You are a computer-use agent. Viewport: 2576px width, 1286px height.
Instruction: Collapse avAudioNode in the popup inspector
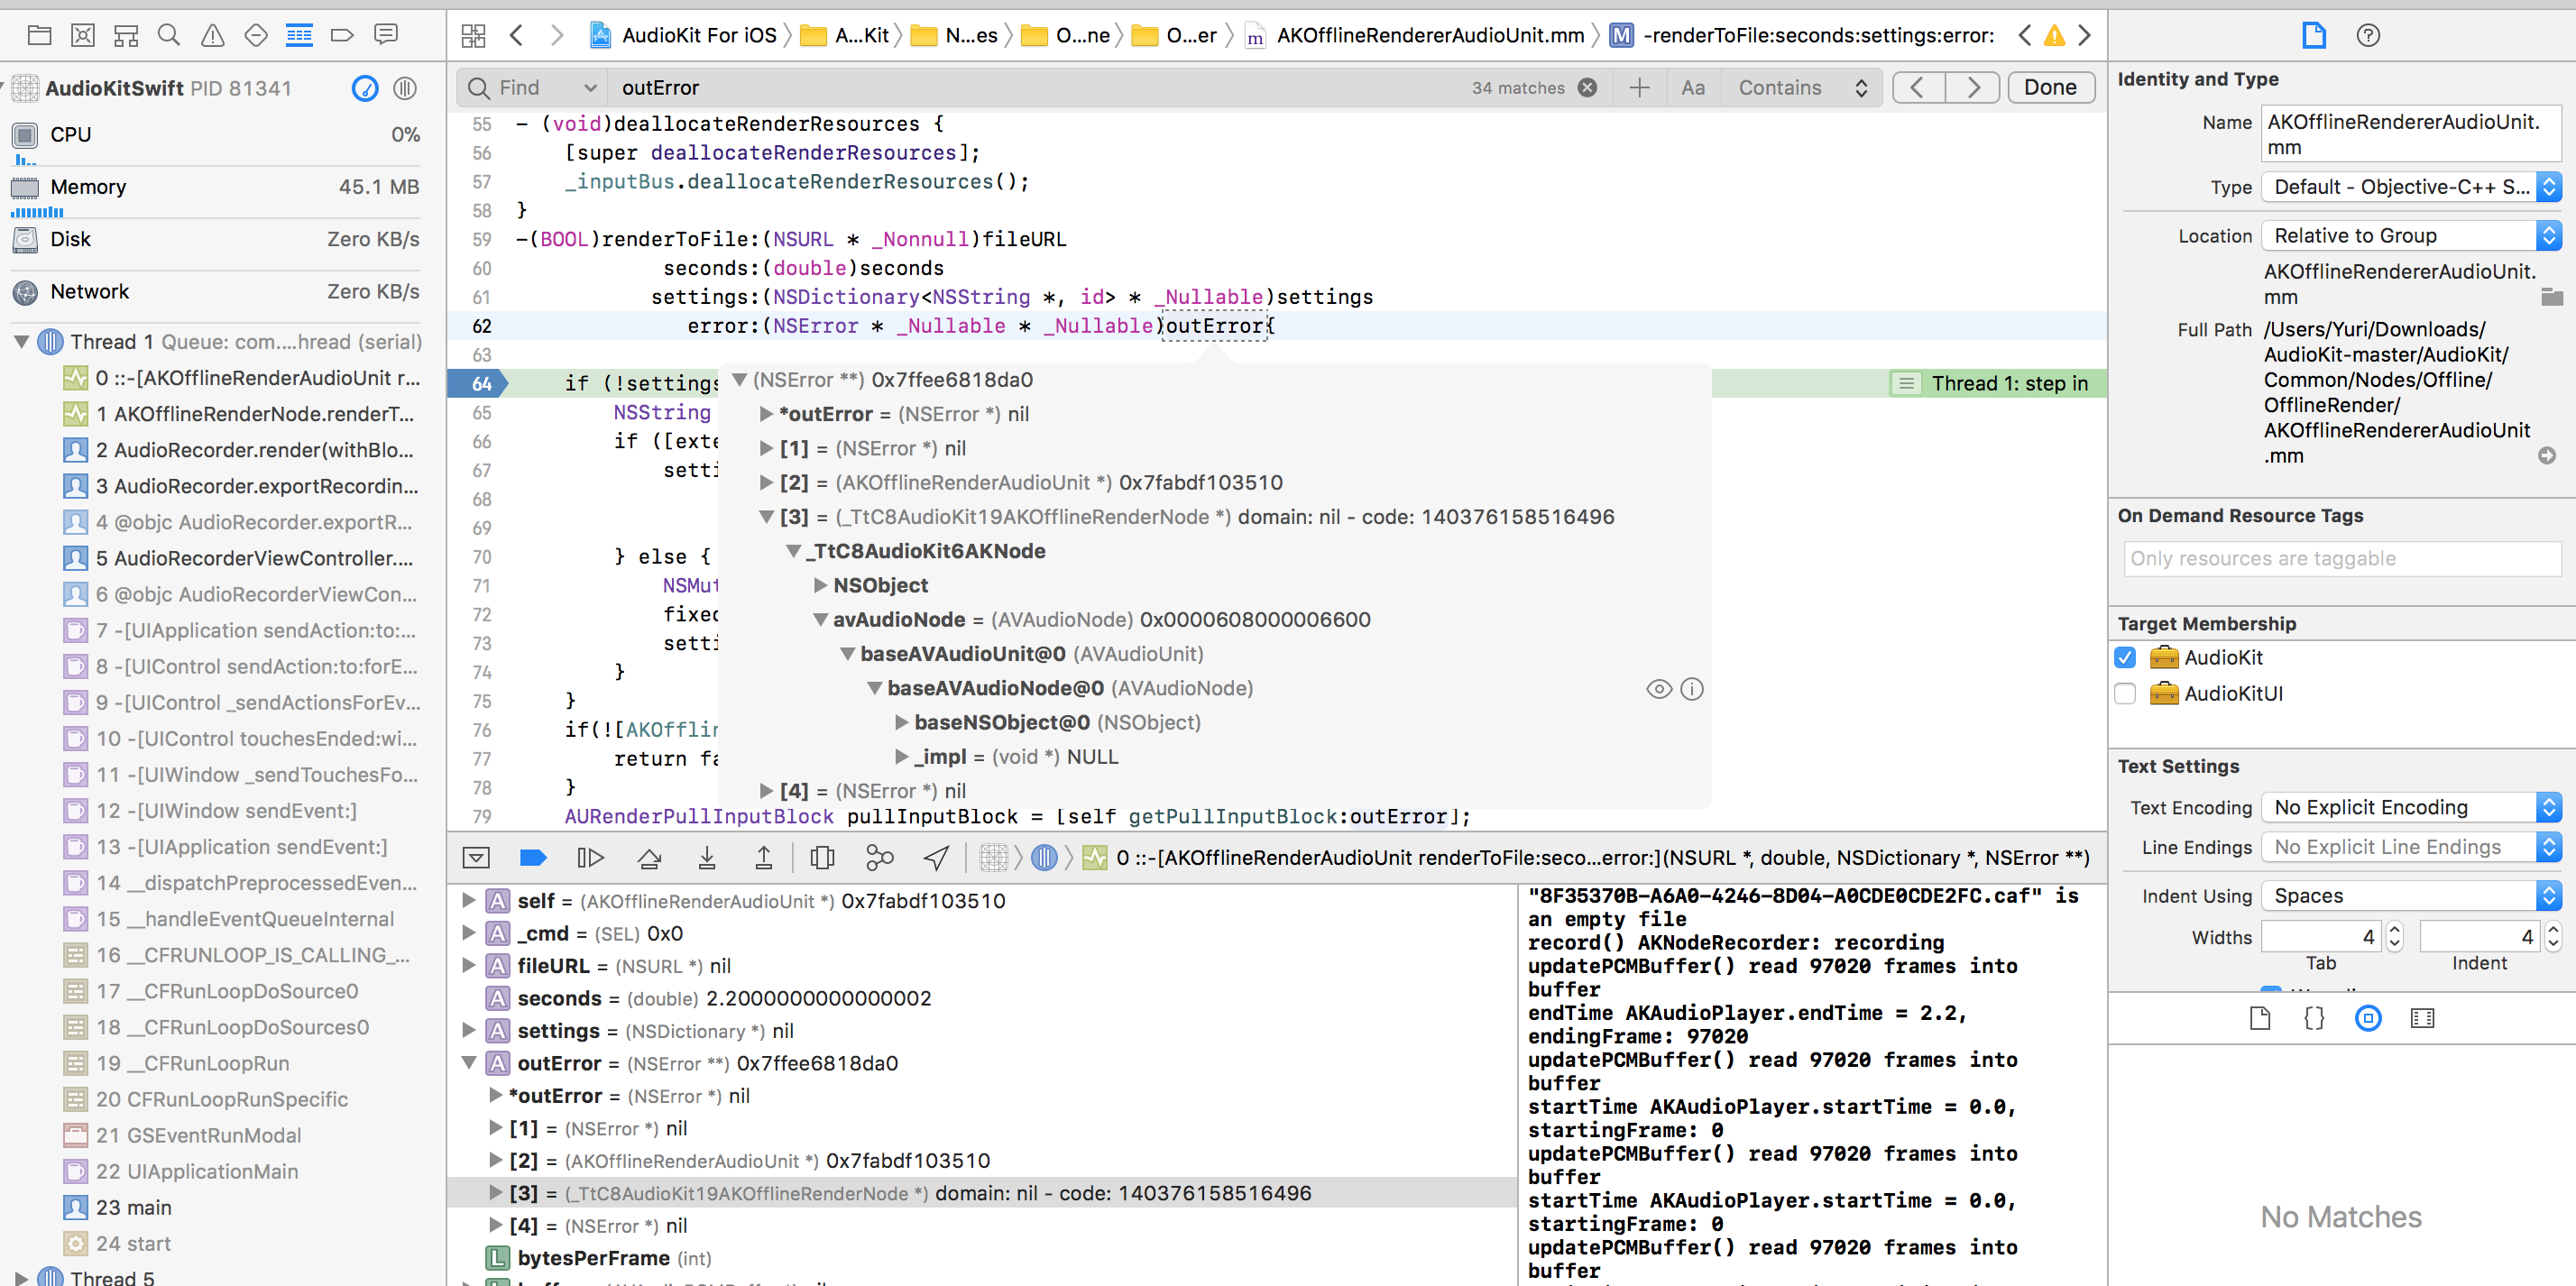820,620
